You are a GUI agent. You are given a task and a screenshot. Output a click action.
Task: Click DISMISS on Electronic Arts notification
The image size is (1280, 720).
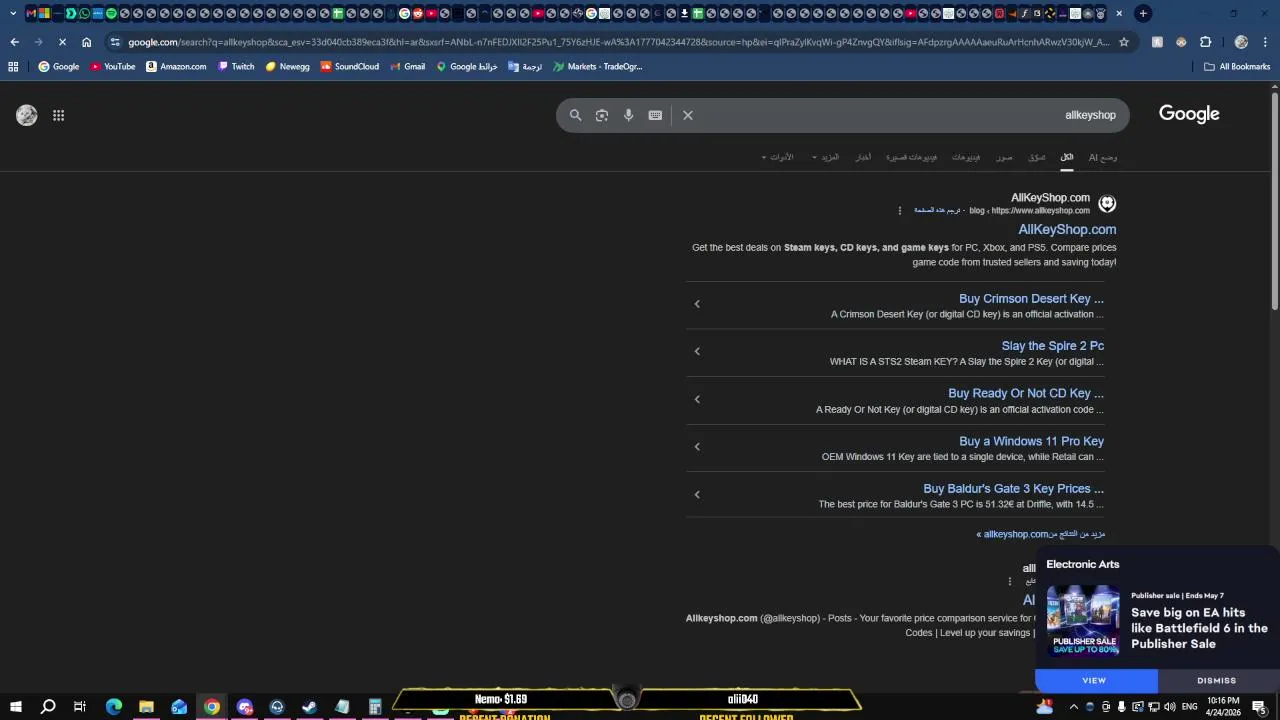[1216, 680]
